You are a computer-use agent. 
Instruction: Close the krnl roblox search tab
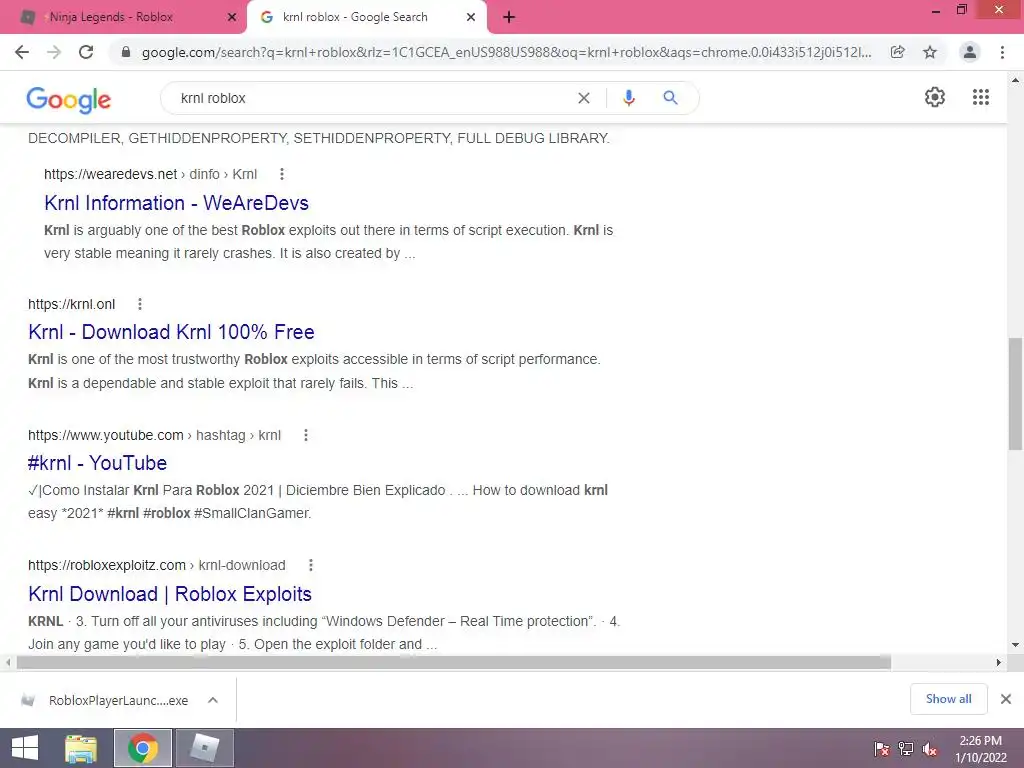click(x=471, y=18)
